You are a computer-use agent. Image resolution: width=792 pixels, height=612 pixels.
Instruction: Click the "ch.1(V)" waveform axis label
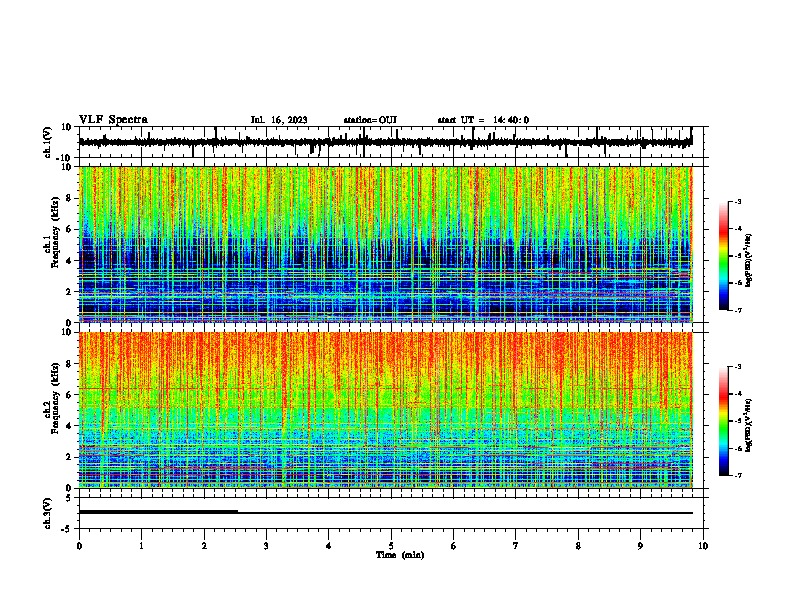tap(48, 142)
